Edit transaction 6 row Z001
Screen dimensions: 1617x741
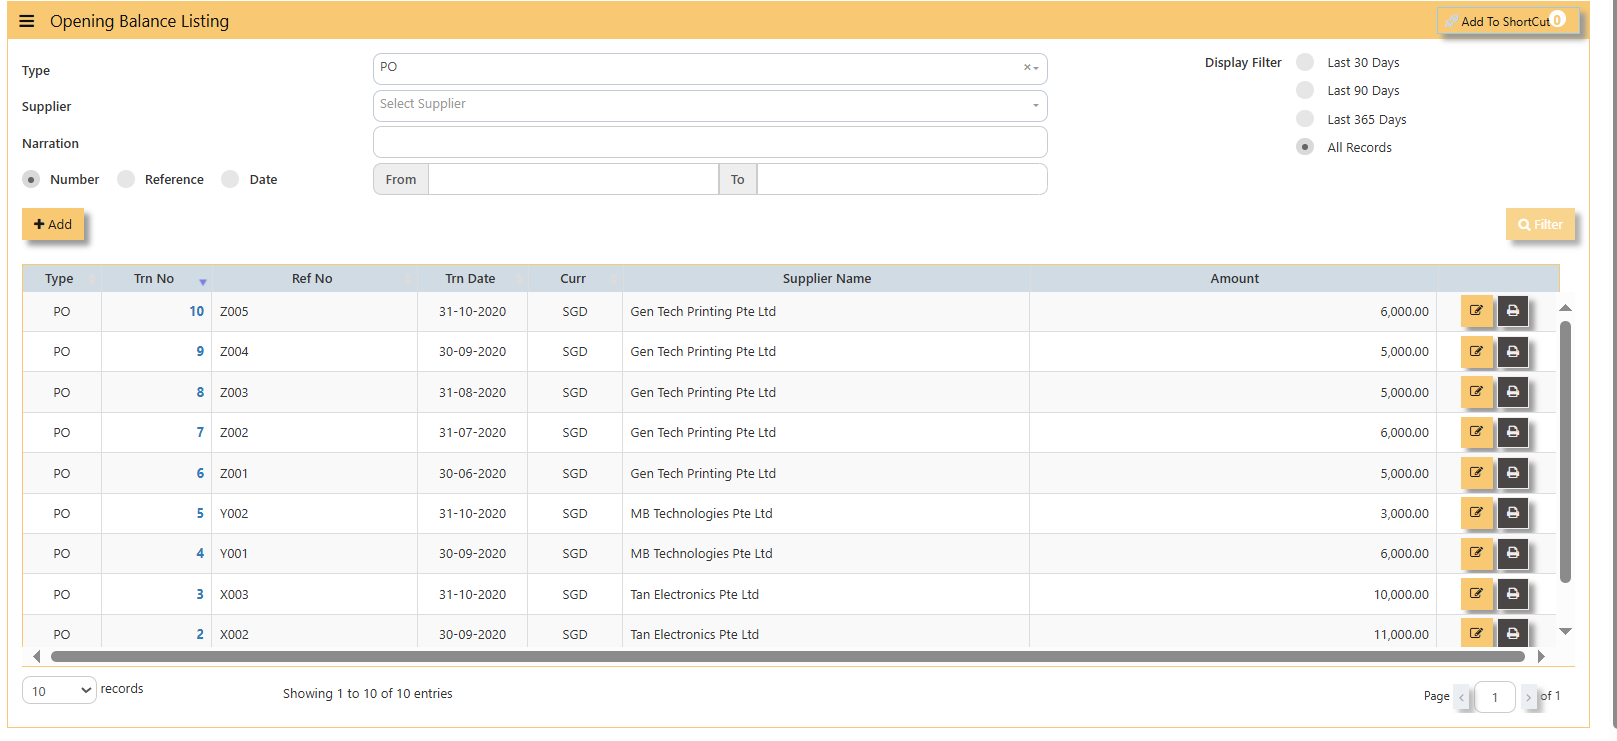coord(1476,473)
